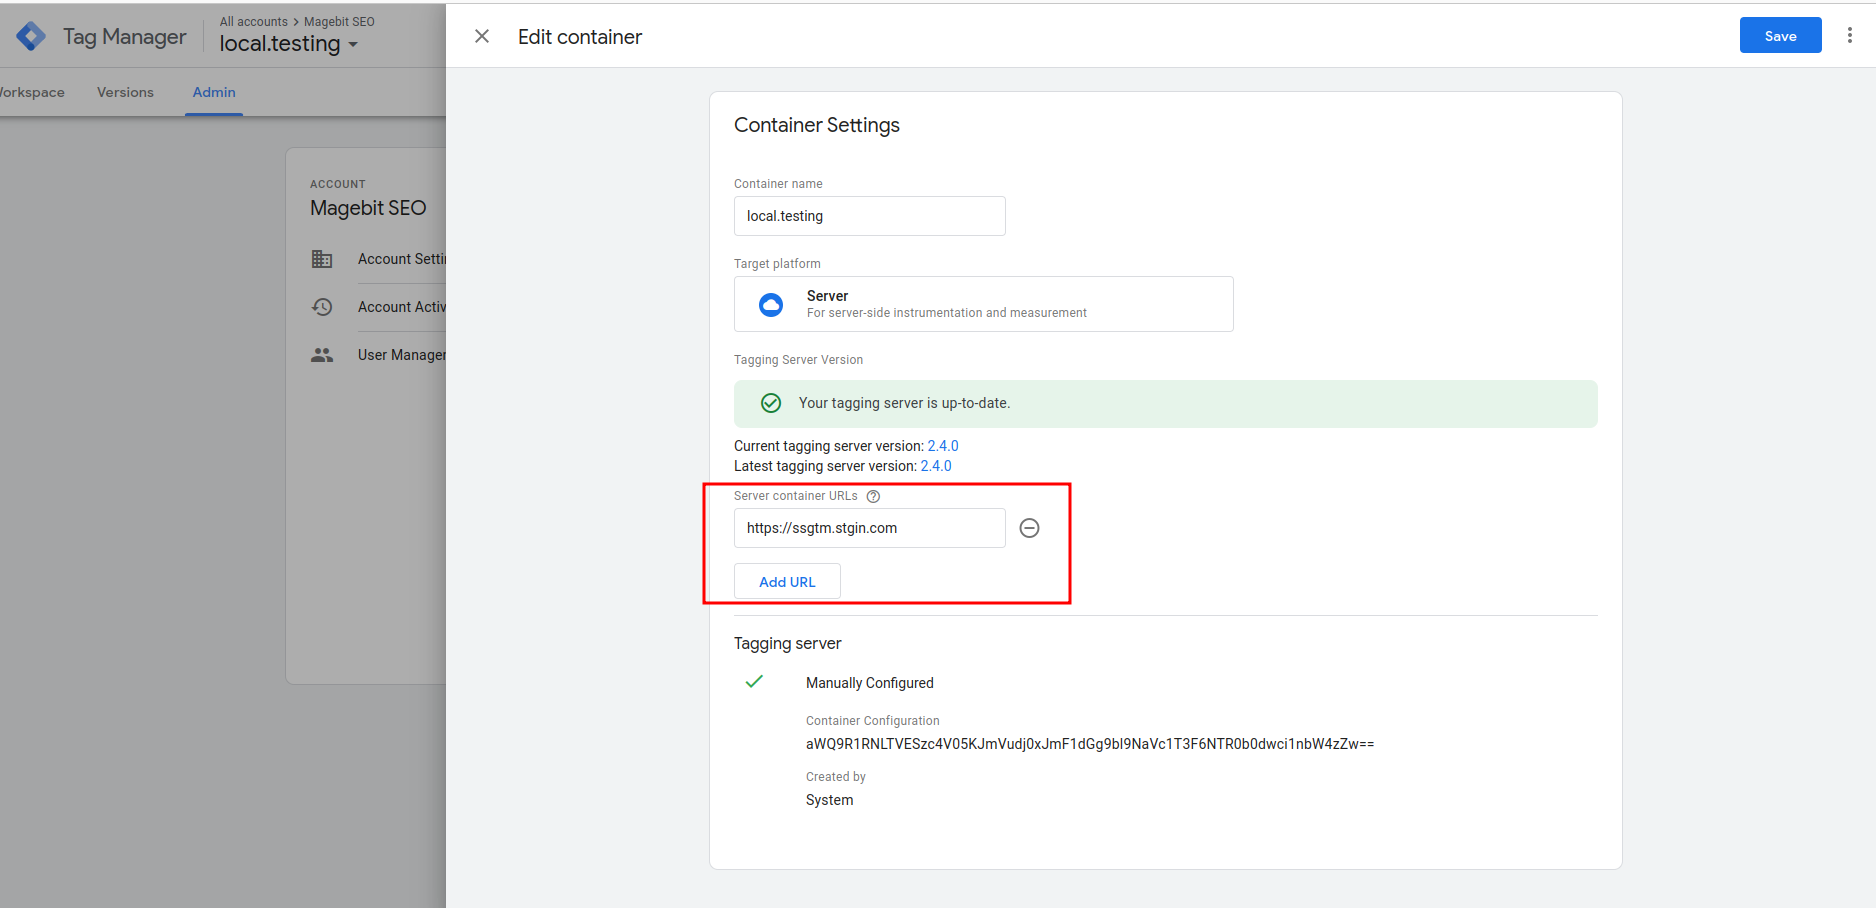Click the Save button

tap(1780, 35)
